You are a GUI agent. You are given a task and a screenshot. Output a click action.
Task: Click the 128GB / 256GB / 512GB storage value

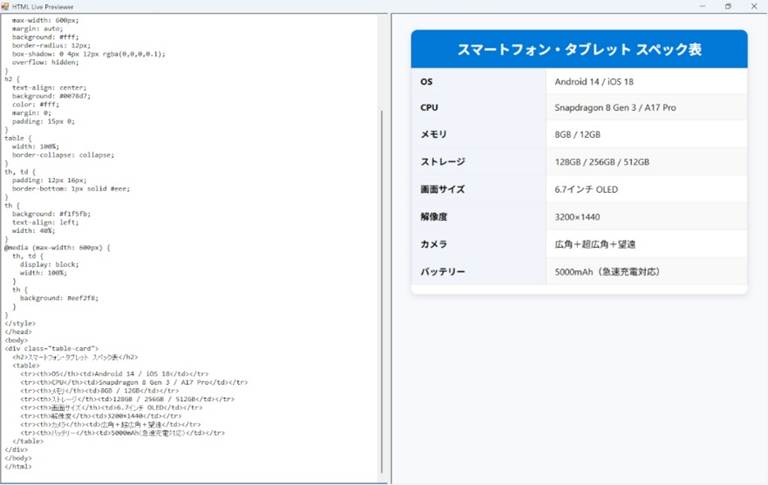point(602,162)
